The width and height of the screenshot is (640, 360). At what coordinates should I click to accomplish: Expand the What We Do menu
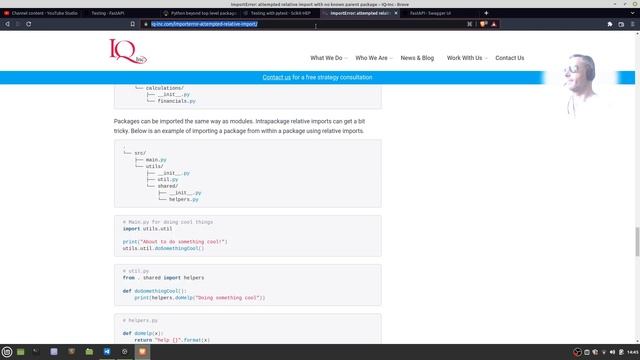[x=329, y=58]
